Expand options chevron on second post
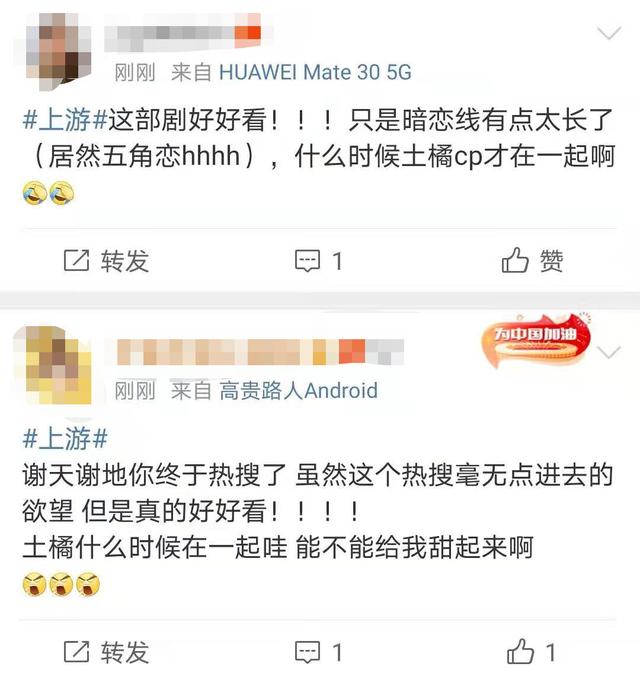The height and width of the screenshot is (673, 640). pos(609,352)
